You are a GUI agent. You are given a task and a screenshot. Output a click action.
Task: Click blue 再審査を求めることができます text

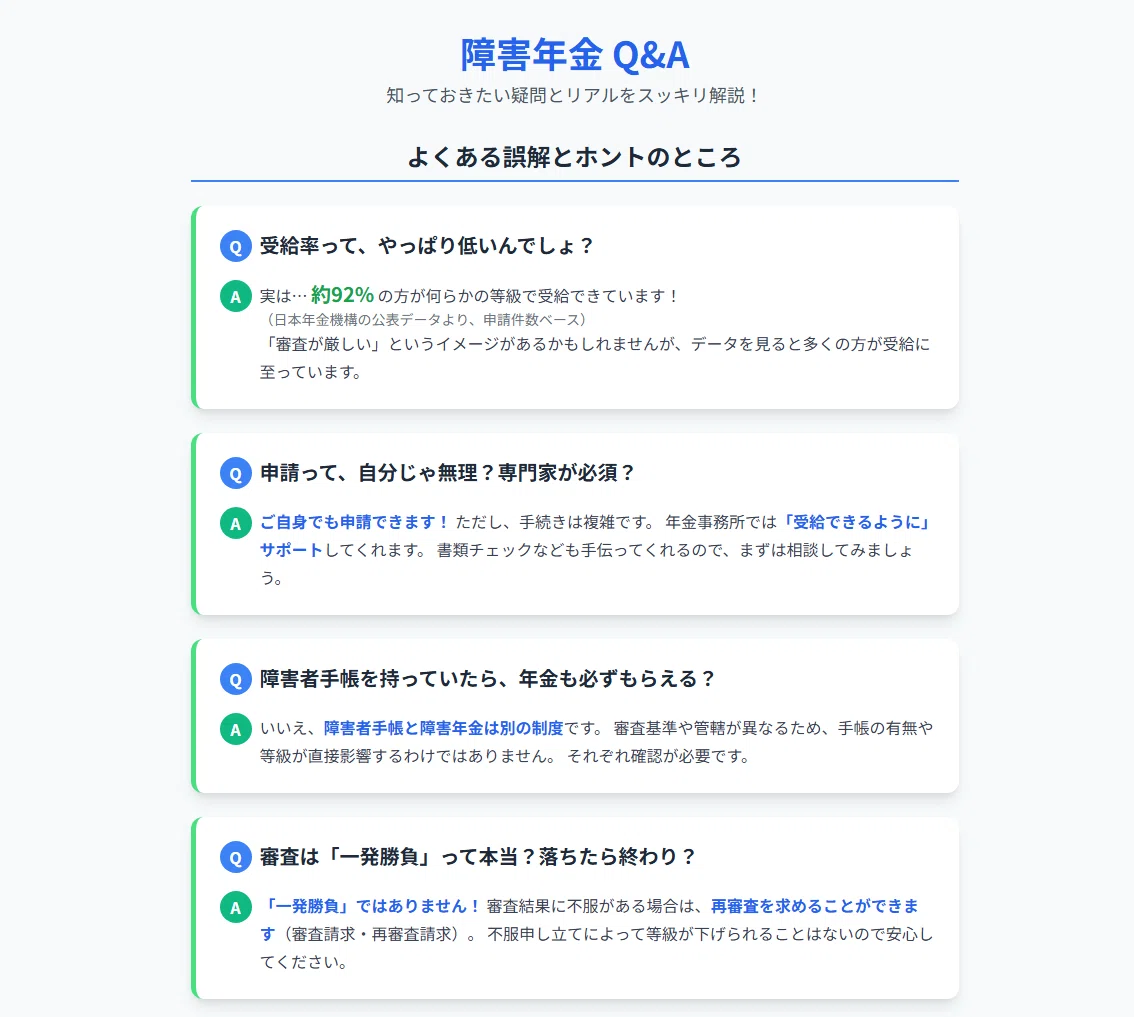[x=815, y=906]
